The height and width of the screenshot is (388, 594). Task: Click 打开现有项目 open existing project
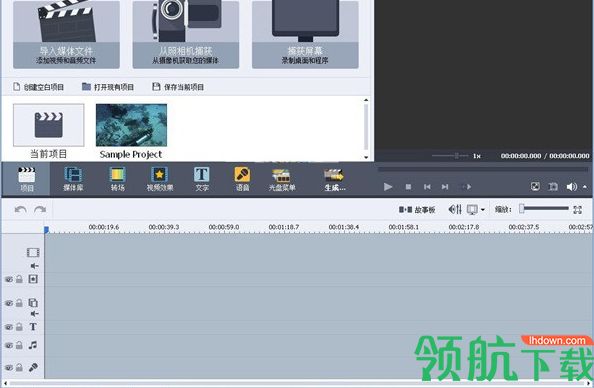tap(108, 87)
